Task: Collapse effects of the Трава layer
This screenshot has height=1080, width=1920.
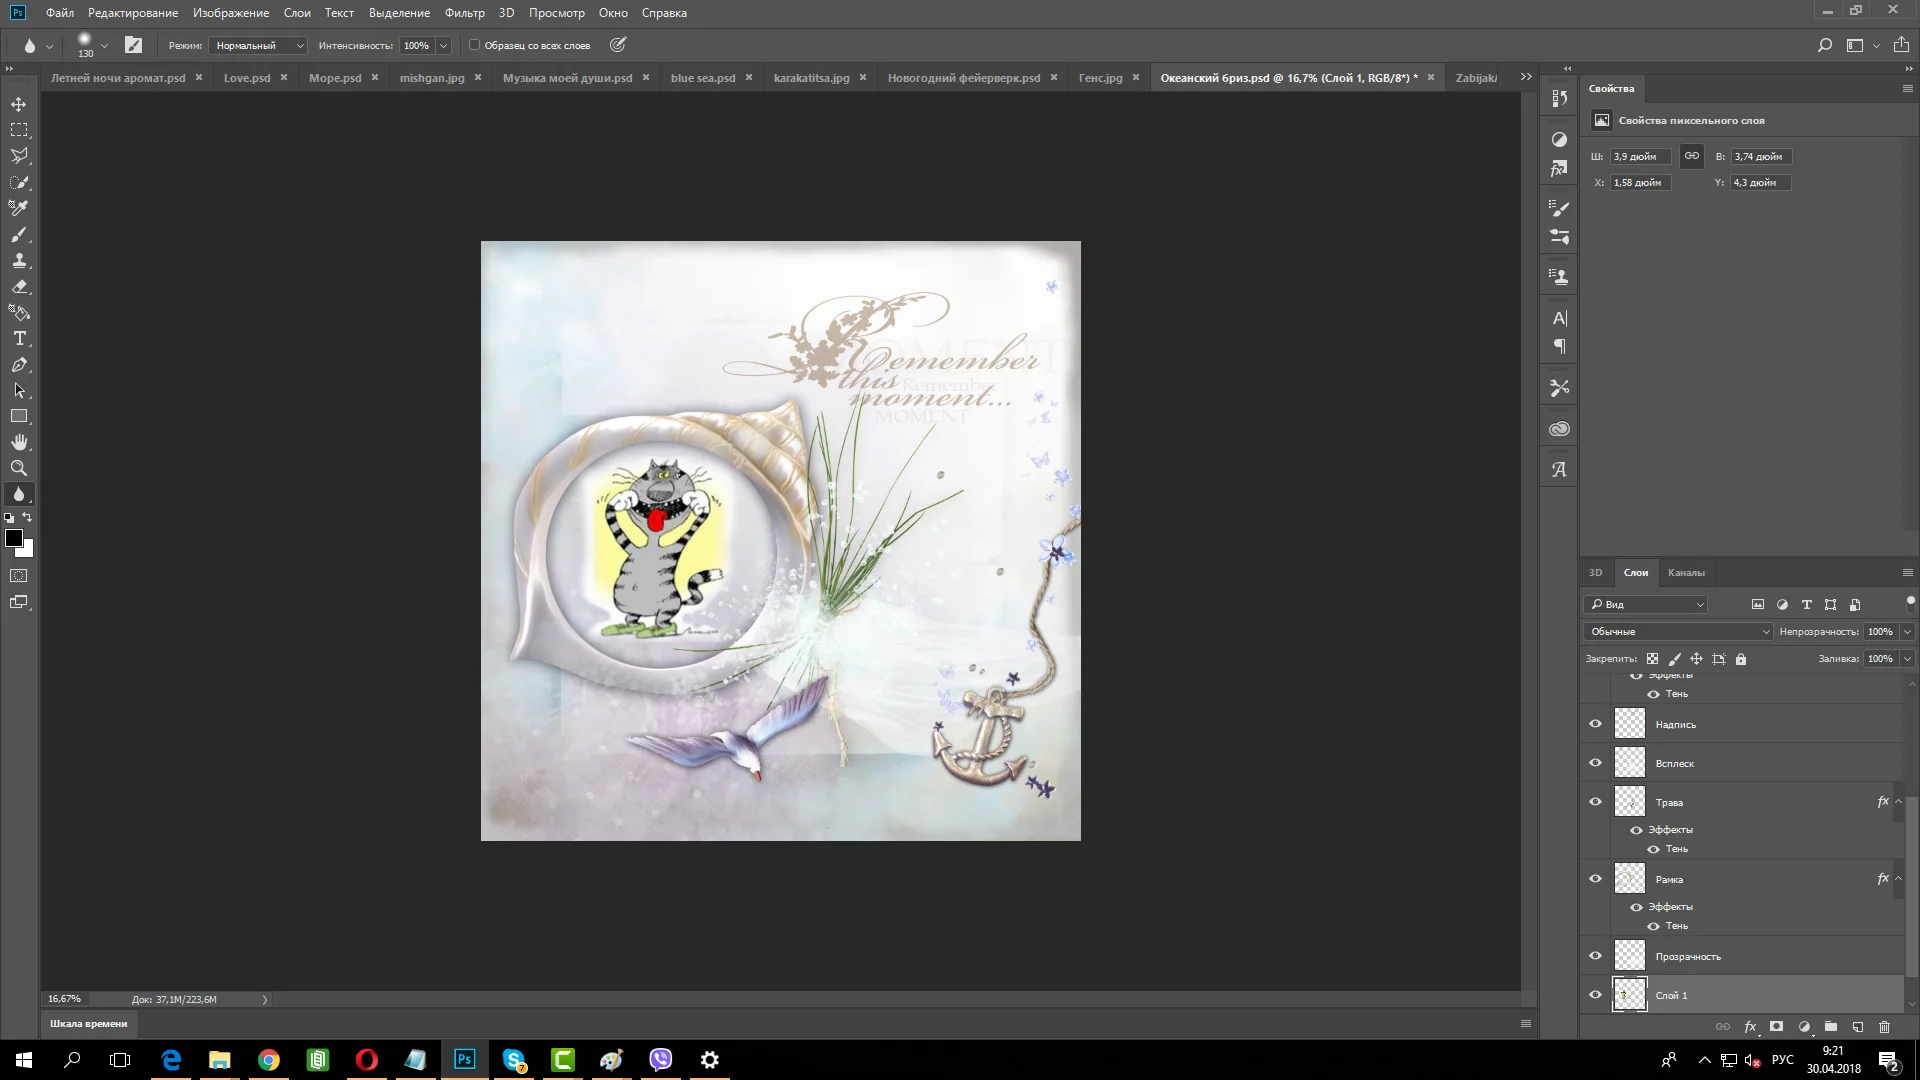Action: [x=1898, y=802]
